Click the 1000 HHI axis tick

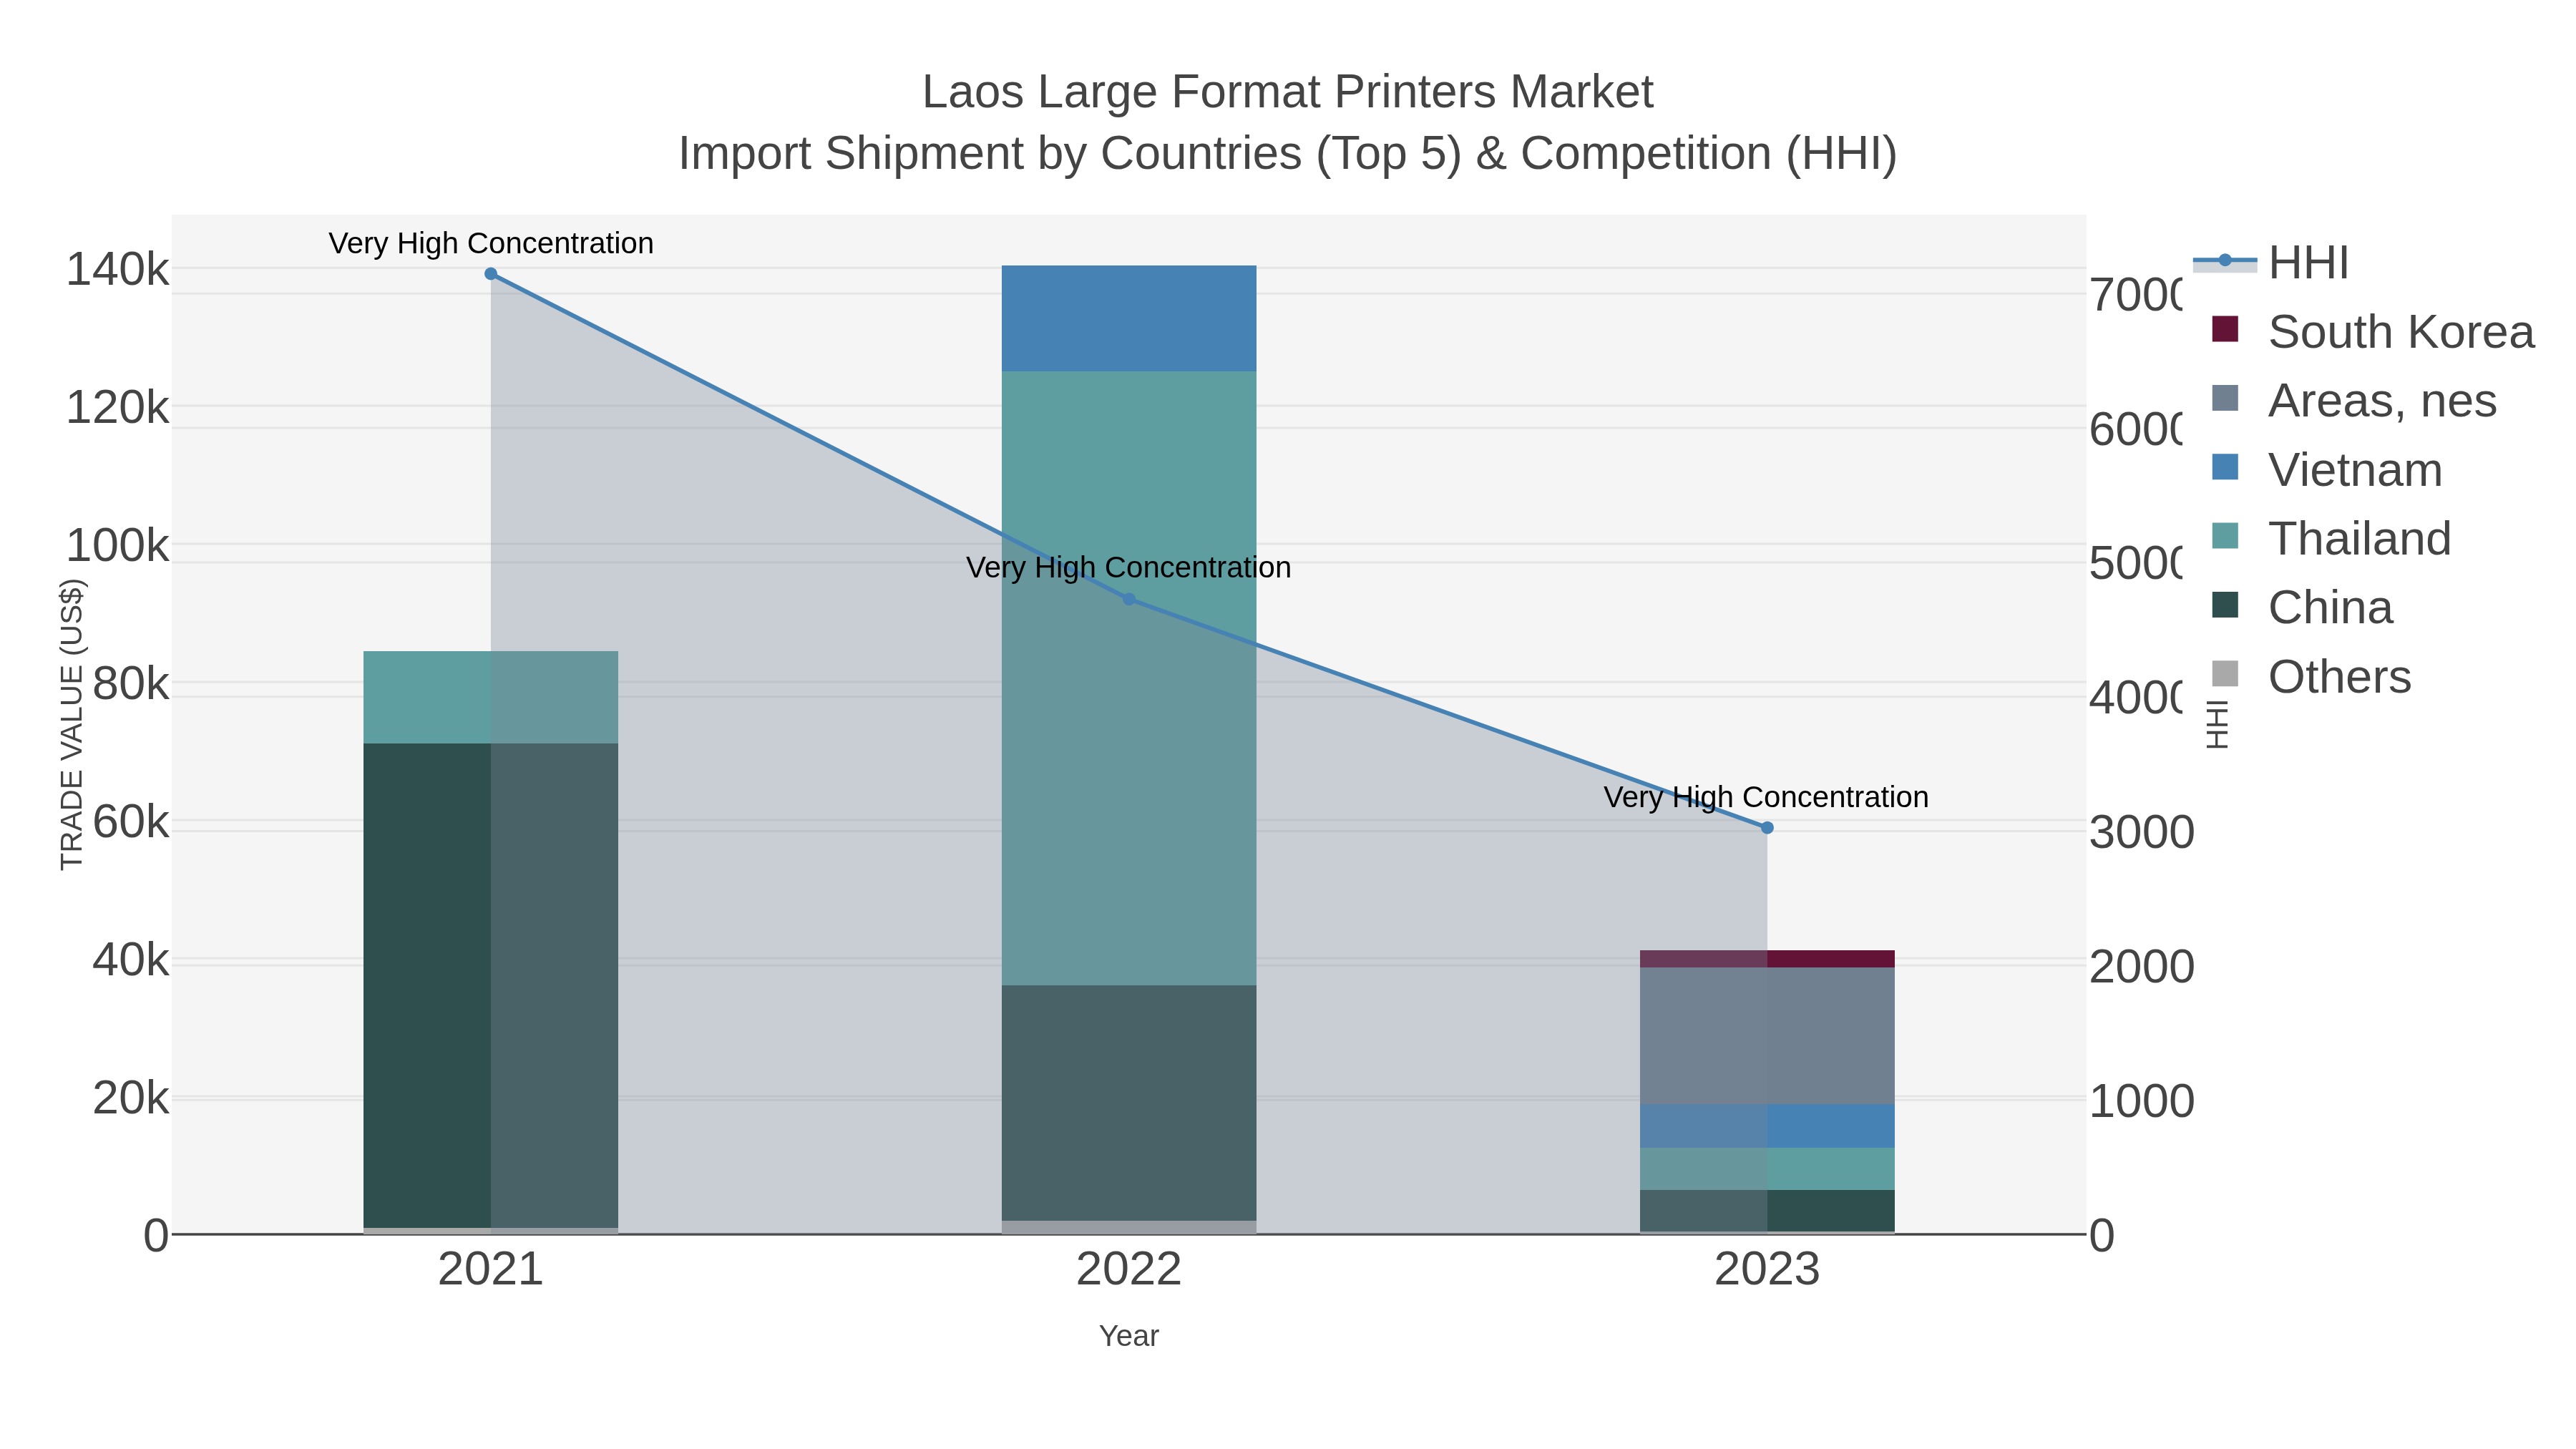click(2142, 1102)
